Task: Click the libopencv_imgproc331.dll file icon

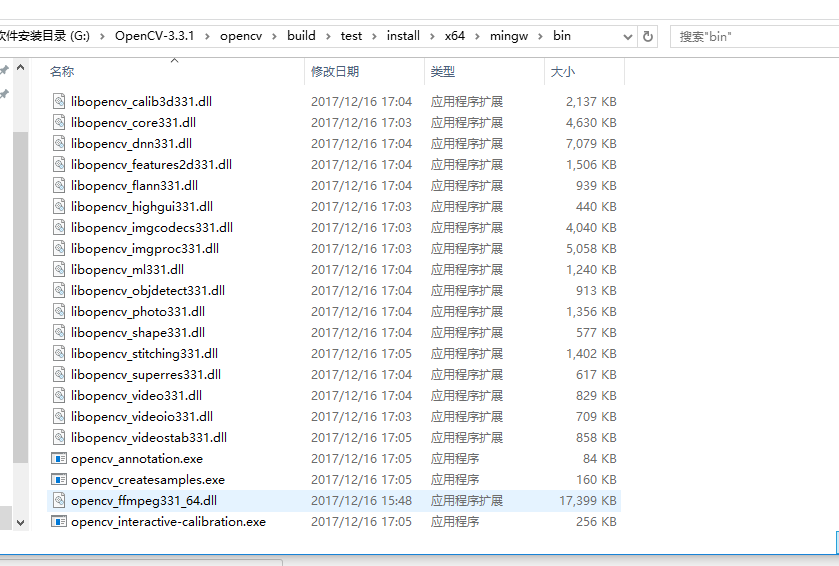Action: [x=59, y=248]
